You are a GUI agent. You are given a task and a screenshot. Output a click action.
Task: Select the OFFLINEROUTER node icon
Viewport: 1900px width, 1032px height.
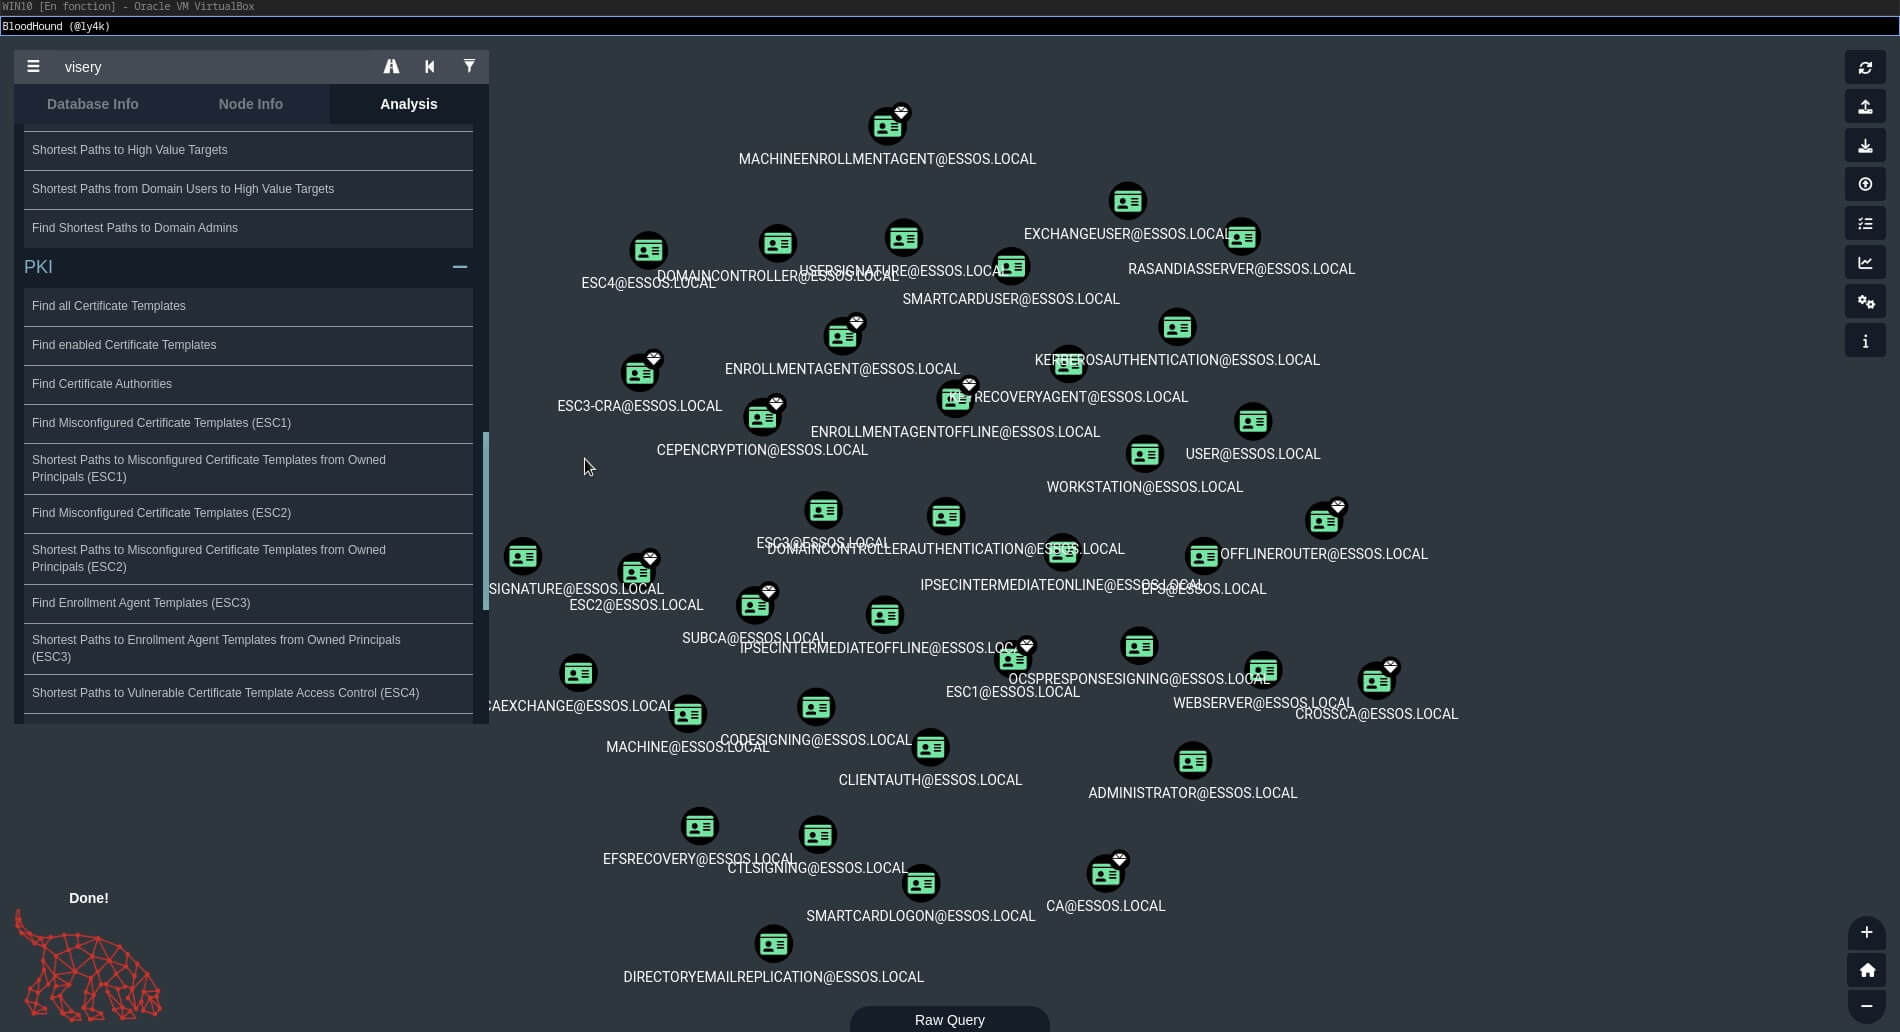pos(1324,521)
